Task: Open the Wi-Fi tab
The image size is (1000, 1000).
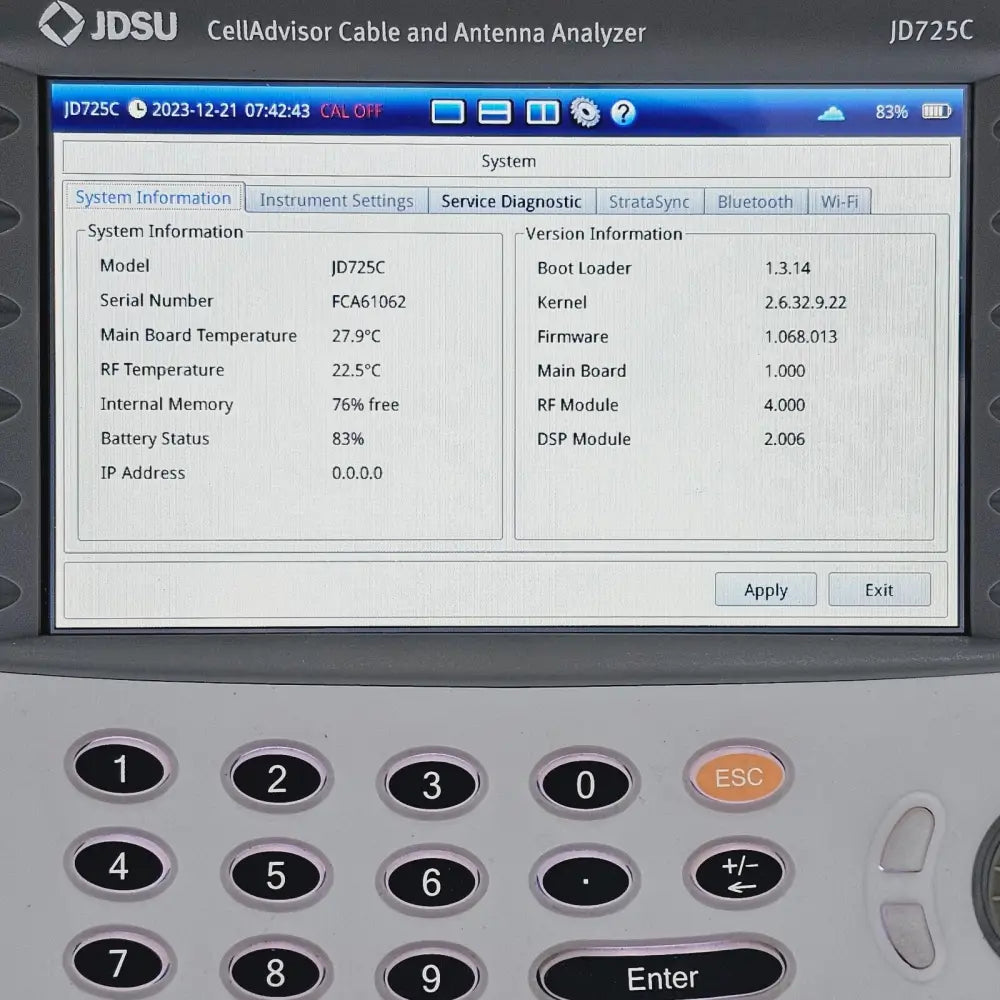Action: coord(839,202)
